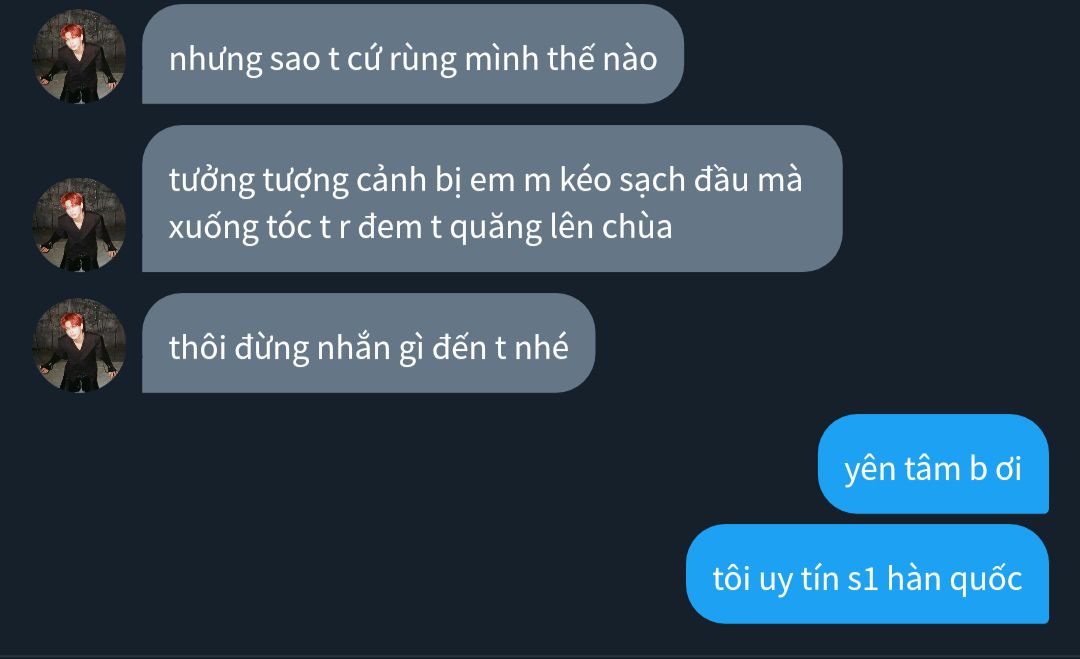Screen dimensions: 1080x659
Task: Click the word 'chùa' in the second message
Action: click(637, 227)
